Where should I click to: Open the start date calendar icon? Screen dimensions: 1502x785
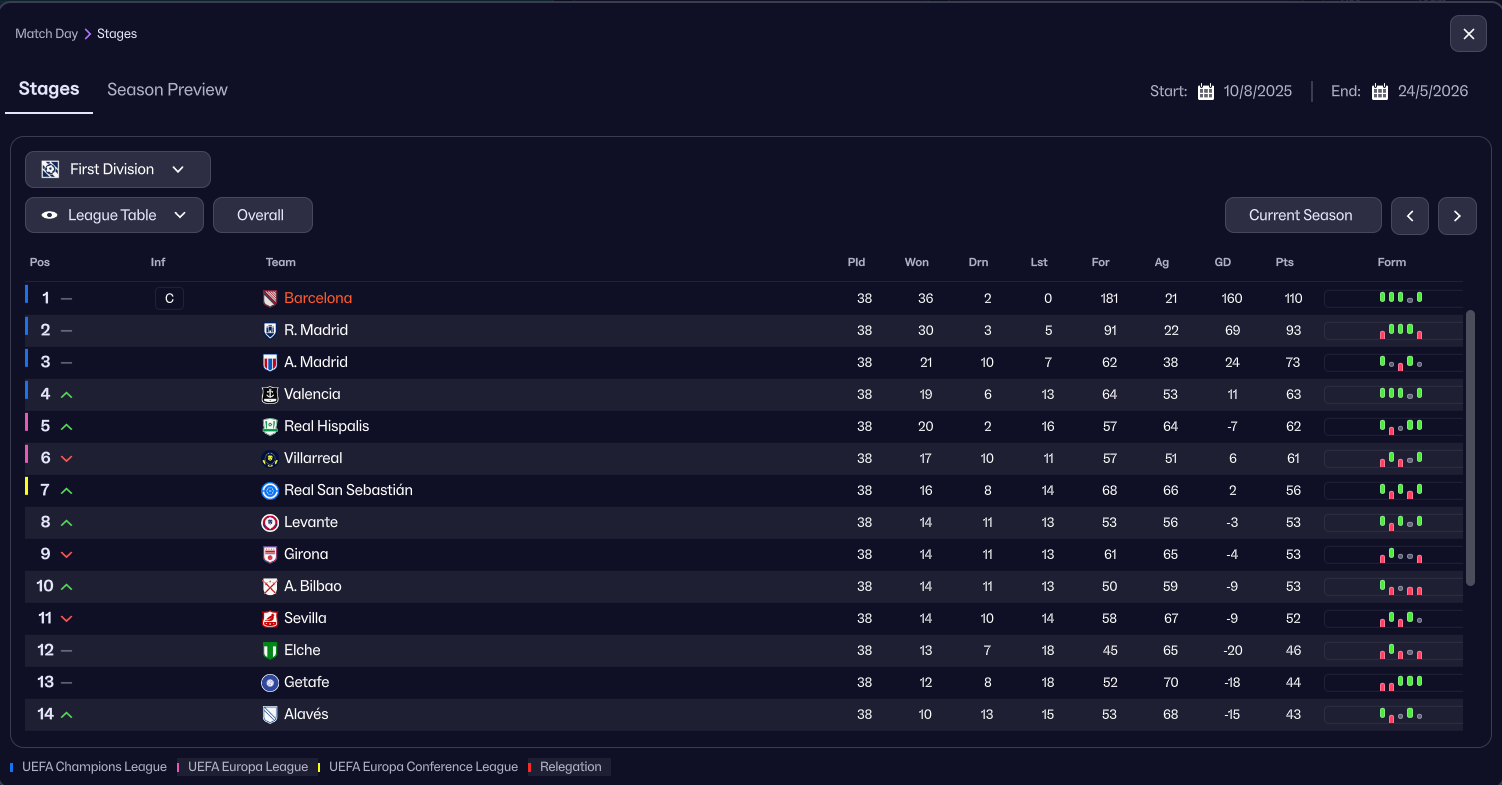[x=1206, y=91]
